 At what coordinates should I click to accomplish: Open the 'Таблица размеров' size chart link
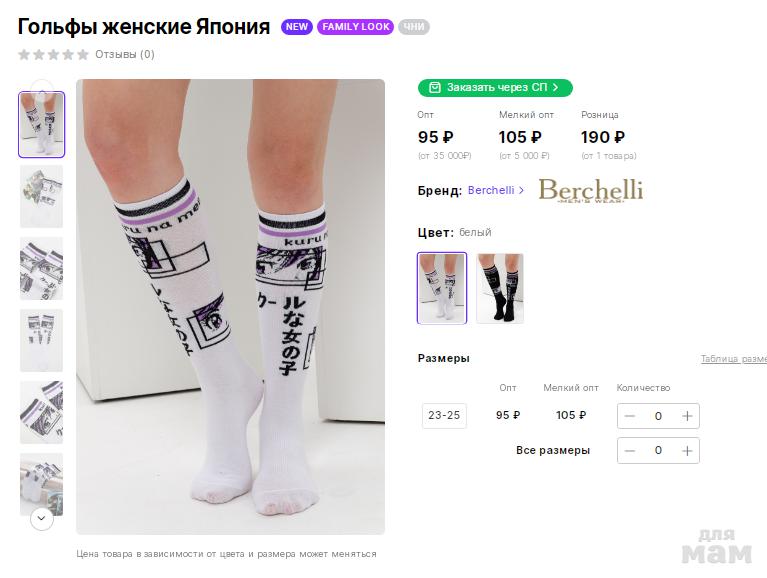click(733, 359)
